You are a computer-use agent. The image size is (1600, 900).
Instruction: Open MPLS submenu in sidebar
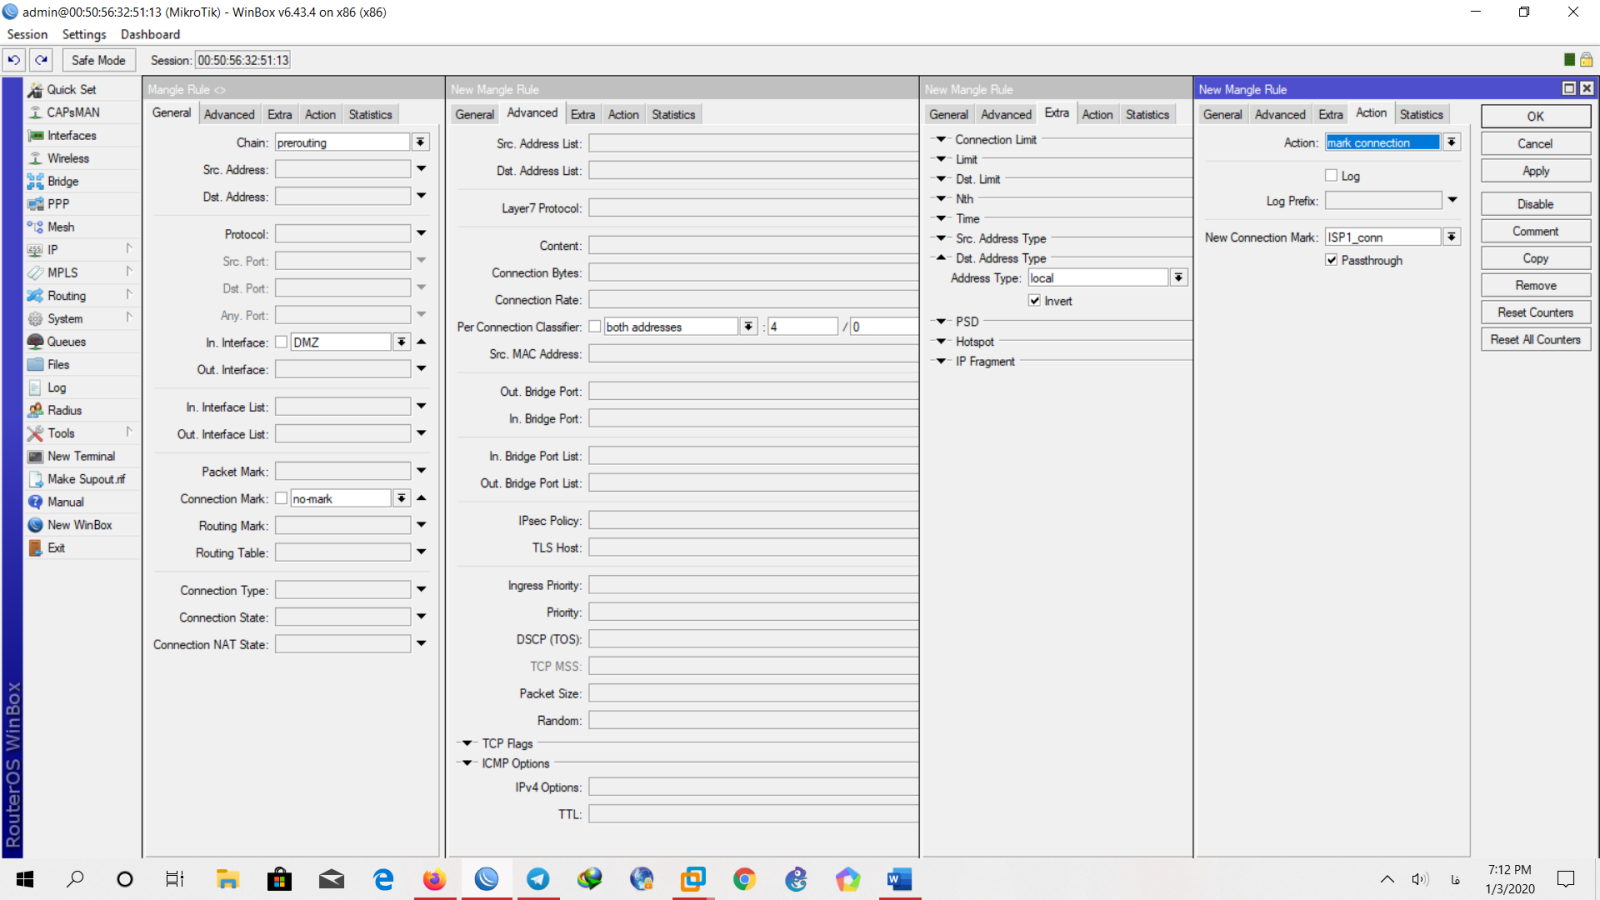[62, 273]
